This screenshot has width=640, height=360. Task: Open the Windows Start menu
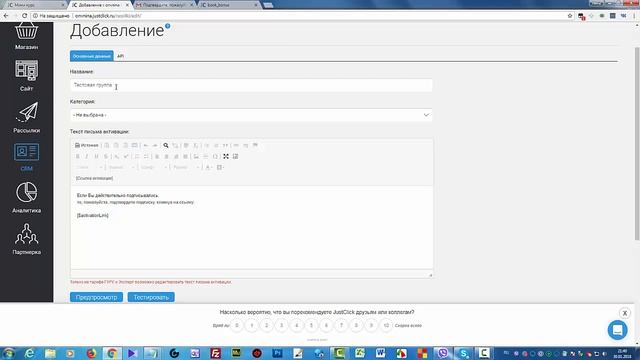[x=9, y=353]
